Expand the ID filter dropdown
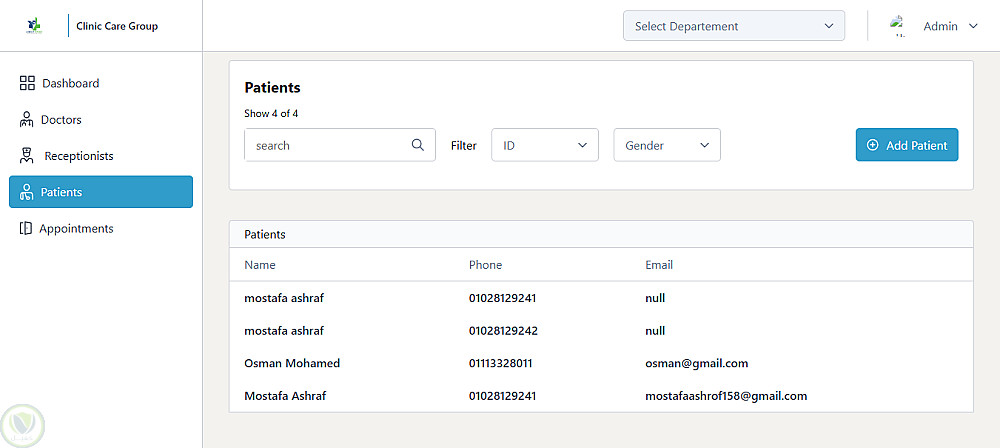1000x448 pixels. pos(545,145)
